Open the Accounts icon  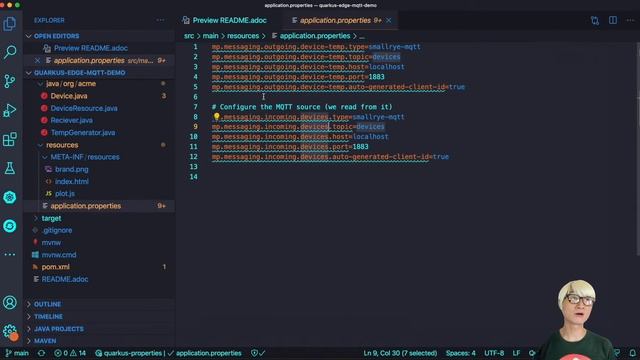10,302
